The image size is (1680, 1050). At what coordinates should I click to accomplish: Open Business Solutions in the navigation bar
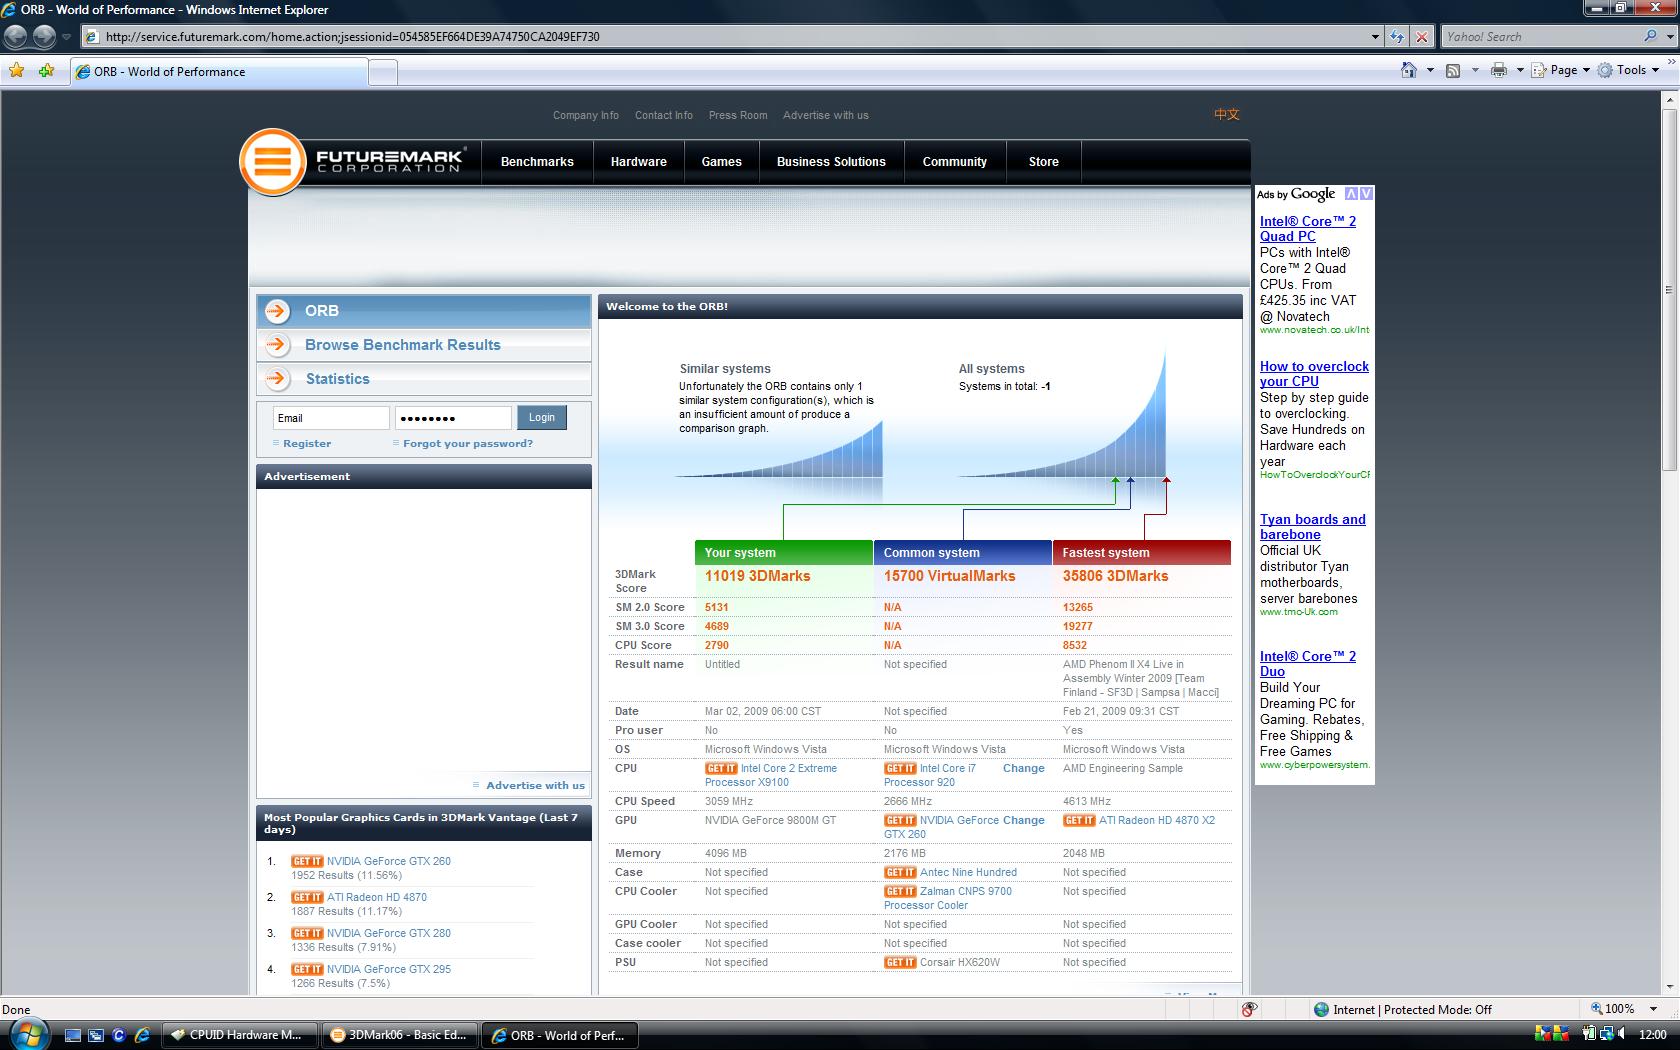tap(831, 161)
